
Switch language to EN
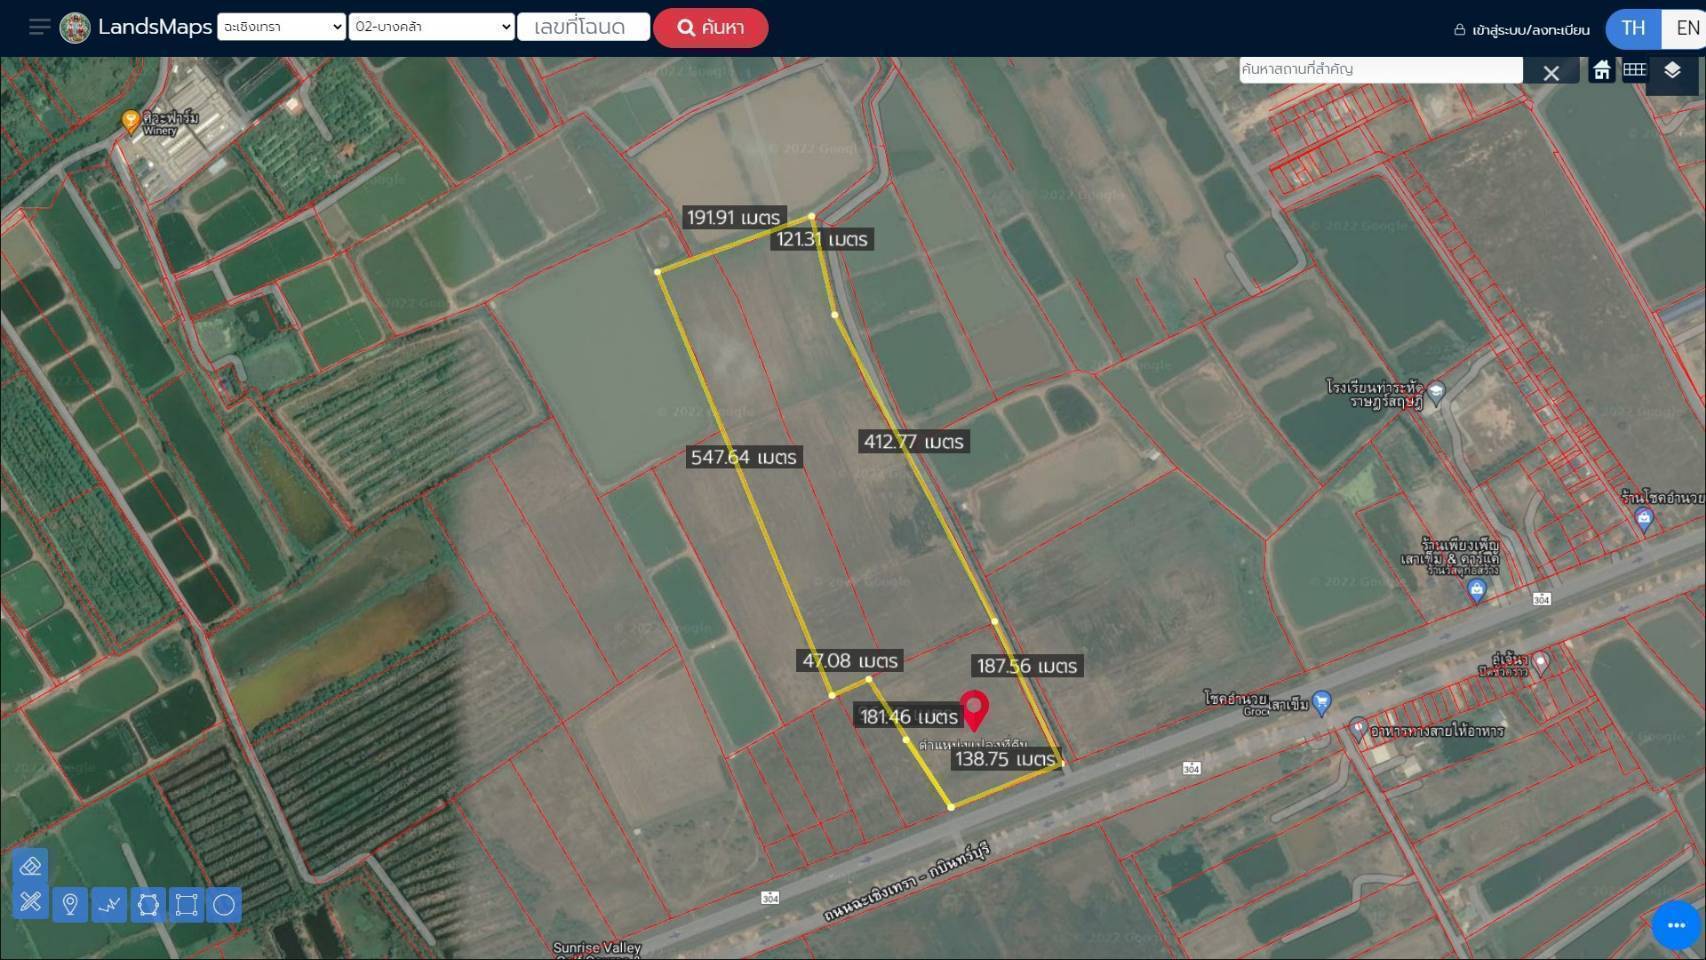click(1686, 28)
